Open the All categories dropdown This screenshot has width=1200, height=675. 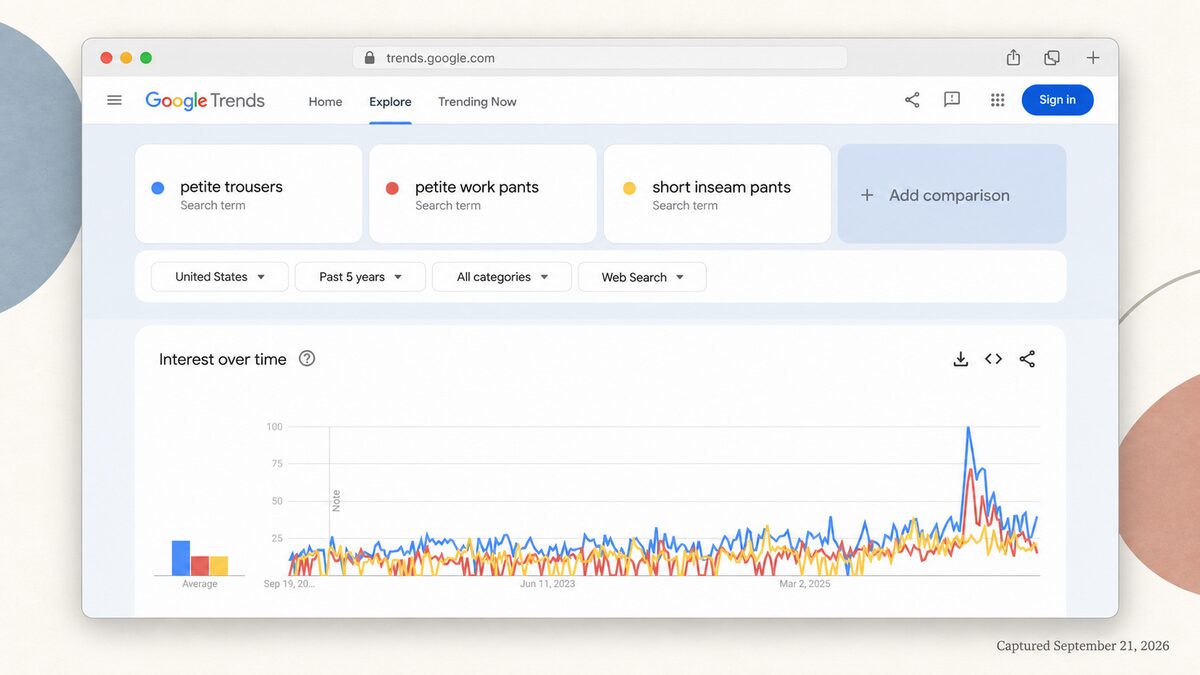[x=502, y=277]
